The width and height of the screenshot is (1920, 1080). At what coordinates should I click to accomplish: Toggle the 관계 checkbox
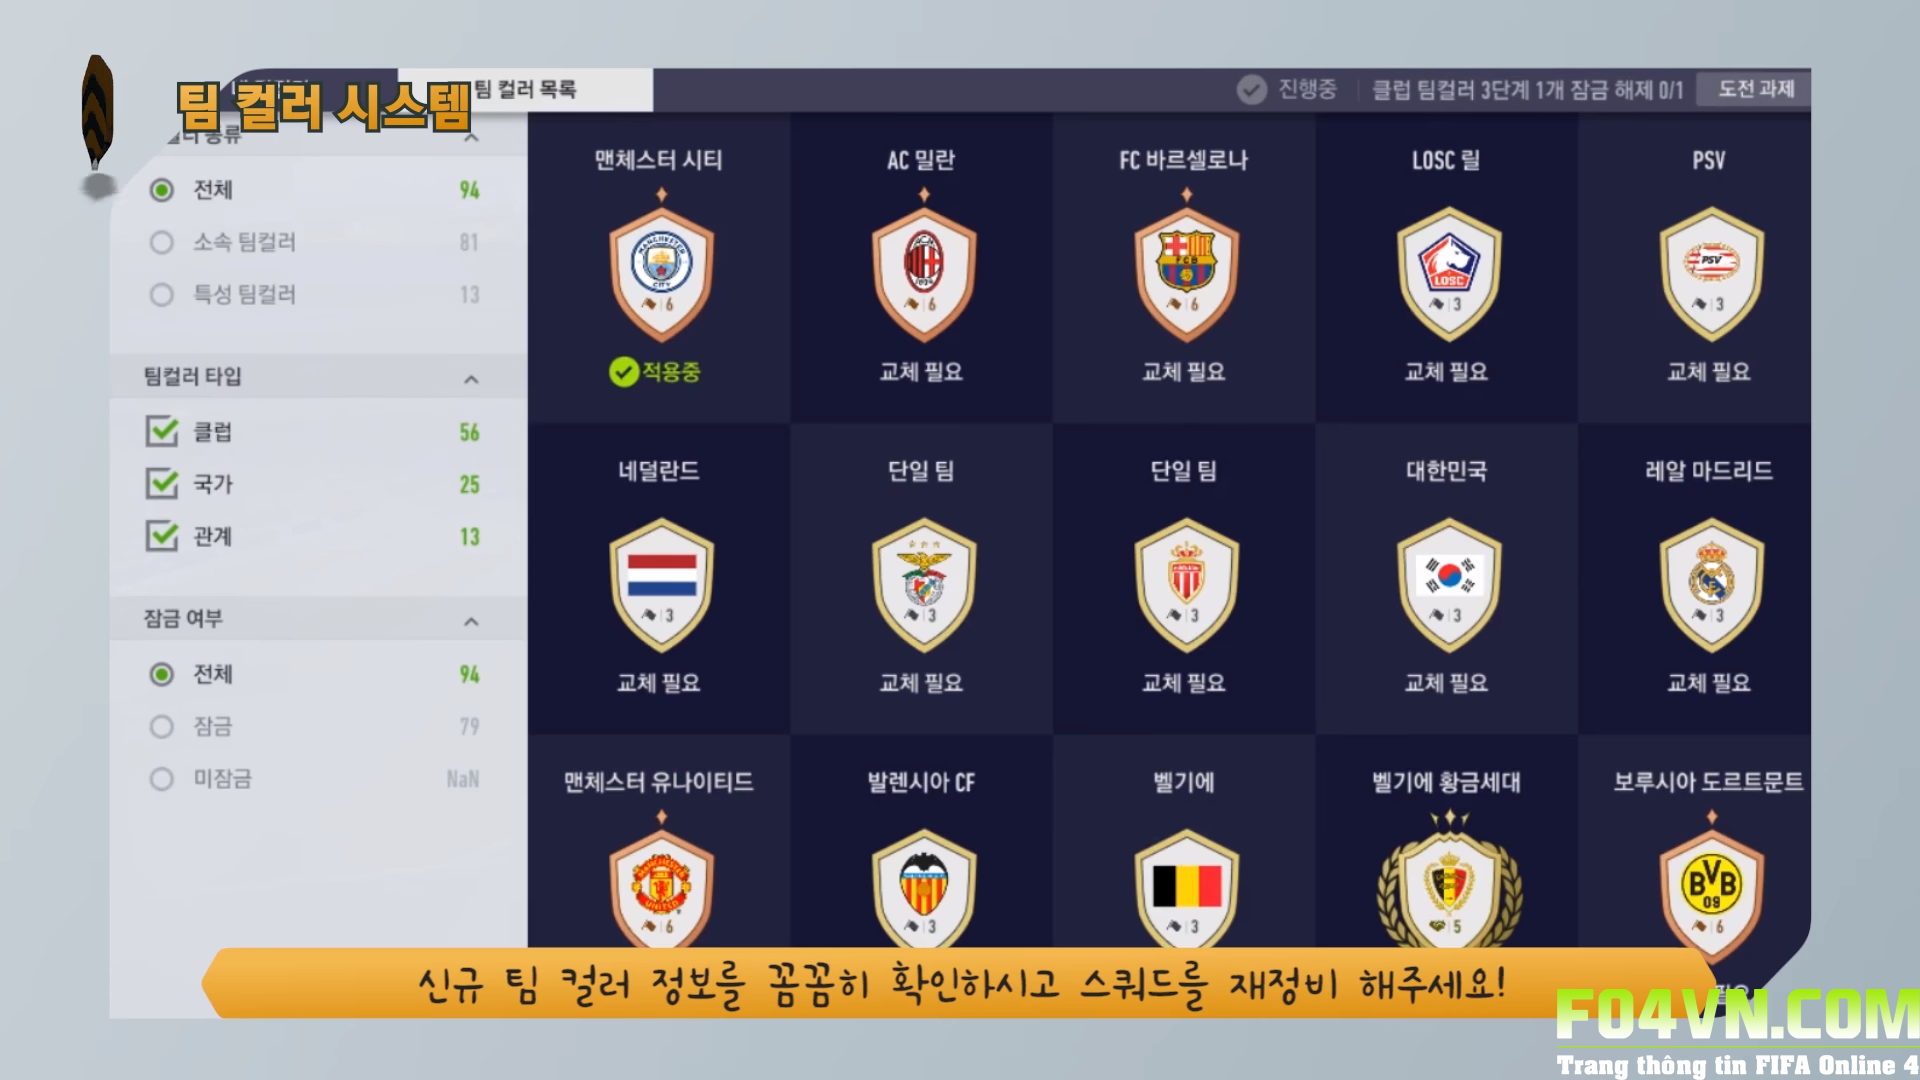(162, 536)
